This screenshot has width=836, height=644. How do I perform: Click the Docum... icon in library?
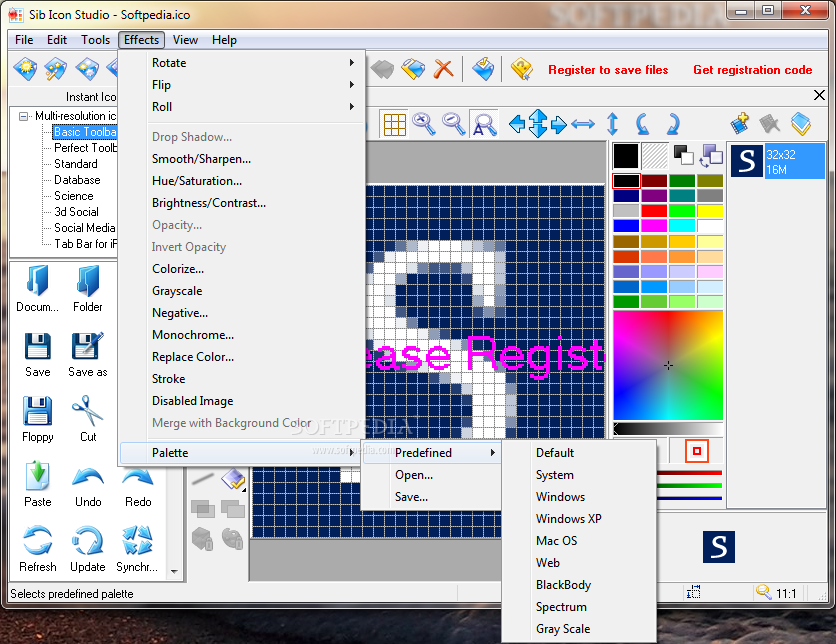pos(37,288)
